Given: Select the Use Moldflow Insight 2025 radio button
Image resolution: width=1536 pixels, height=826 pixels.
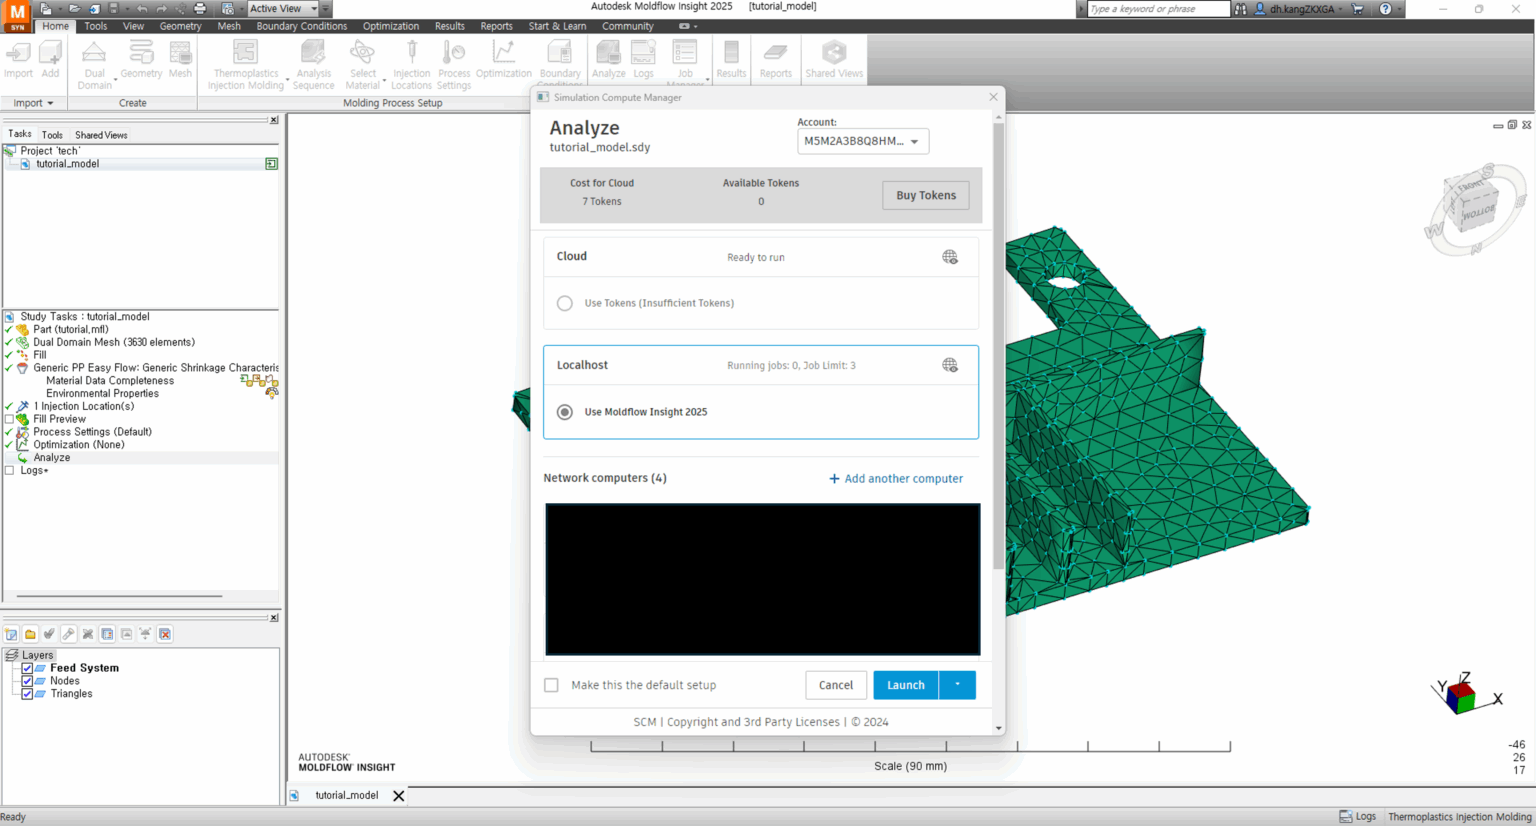Looking at the screenshot, I should pos(565,412).
